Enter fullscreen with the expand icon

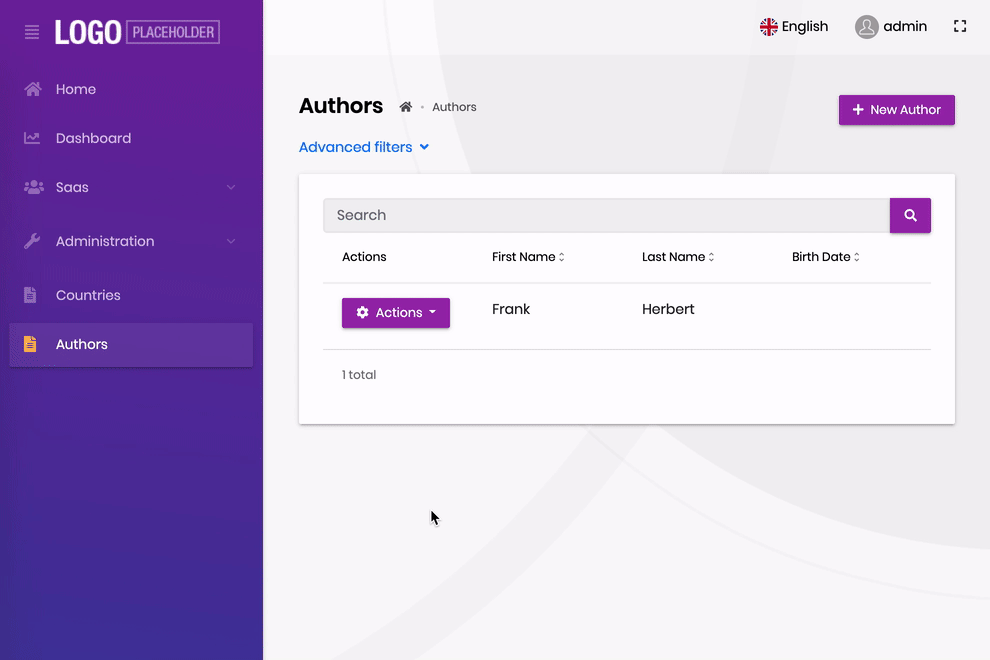click(960, 26)
